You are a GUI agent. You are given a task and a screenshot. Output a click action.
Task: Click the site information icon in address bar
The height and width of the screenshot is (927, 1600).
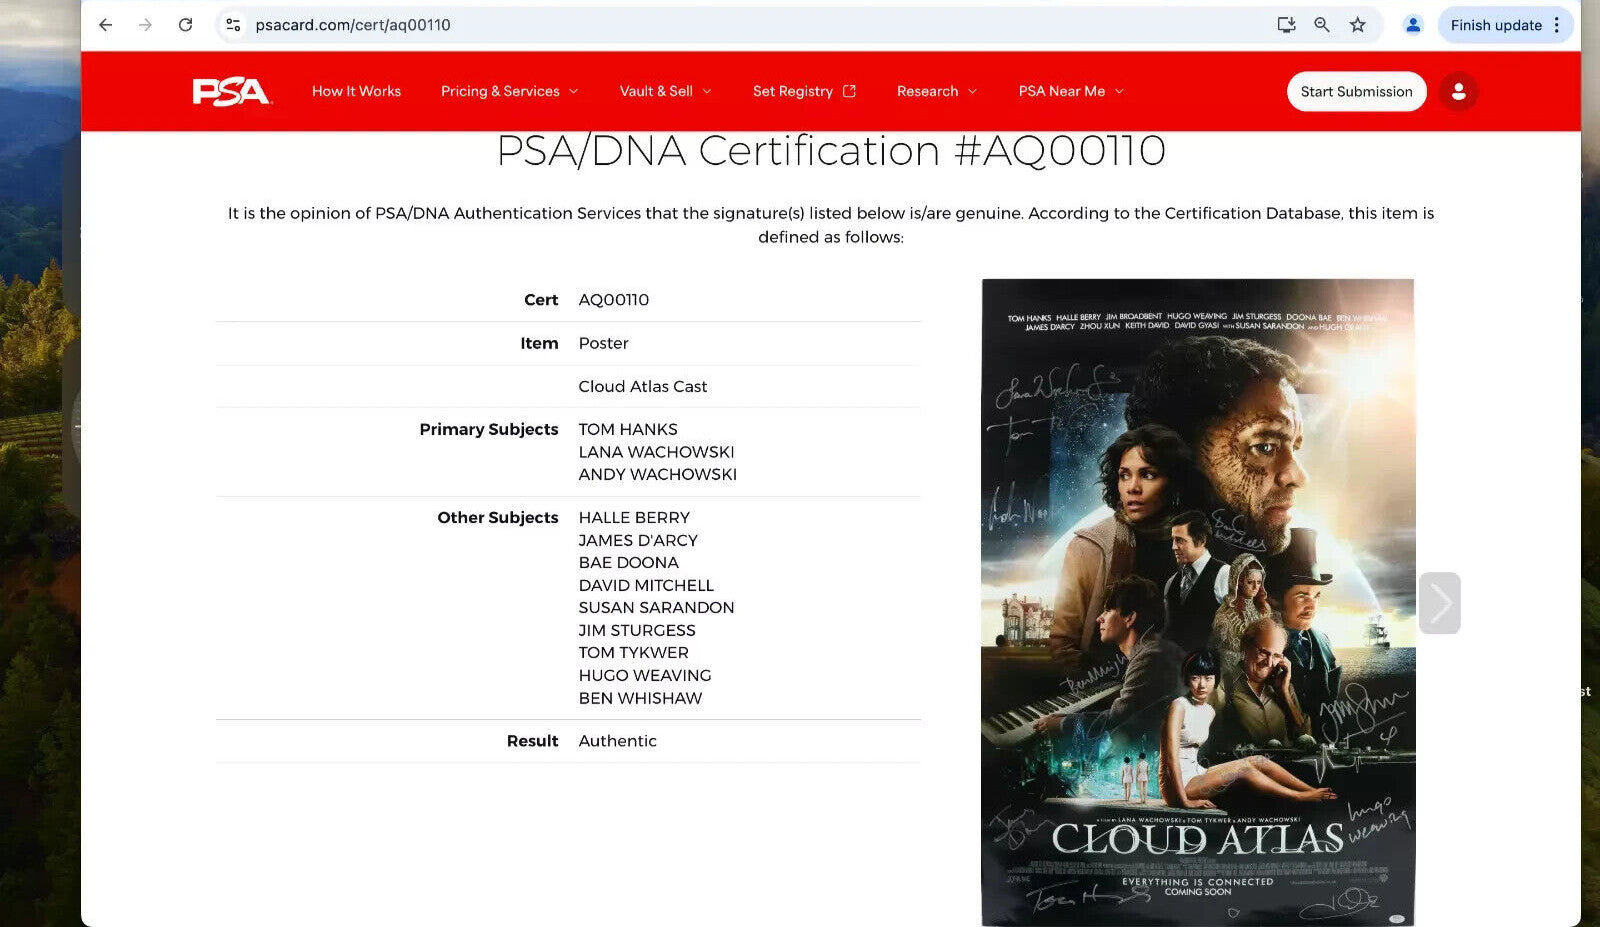(x=233, y=25)
